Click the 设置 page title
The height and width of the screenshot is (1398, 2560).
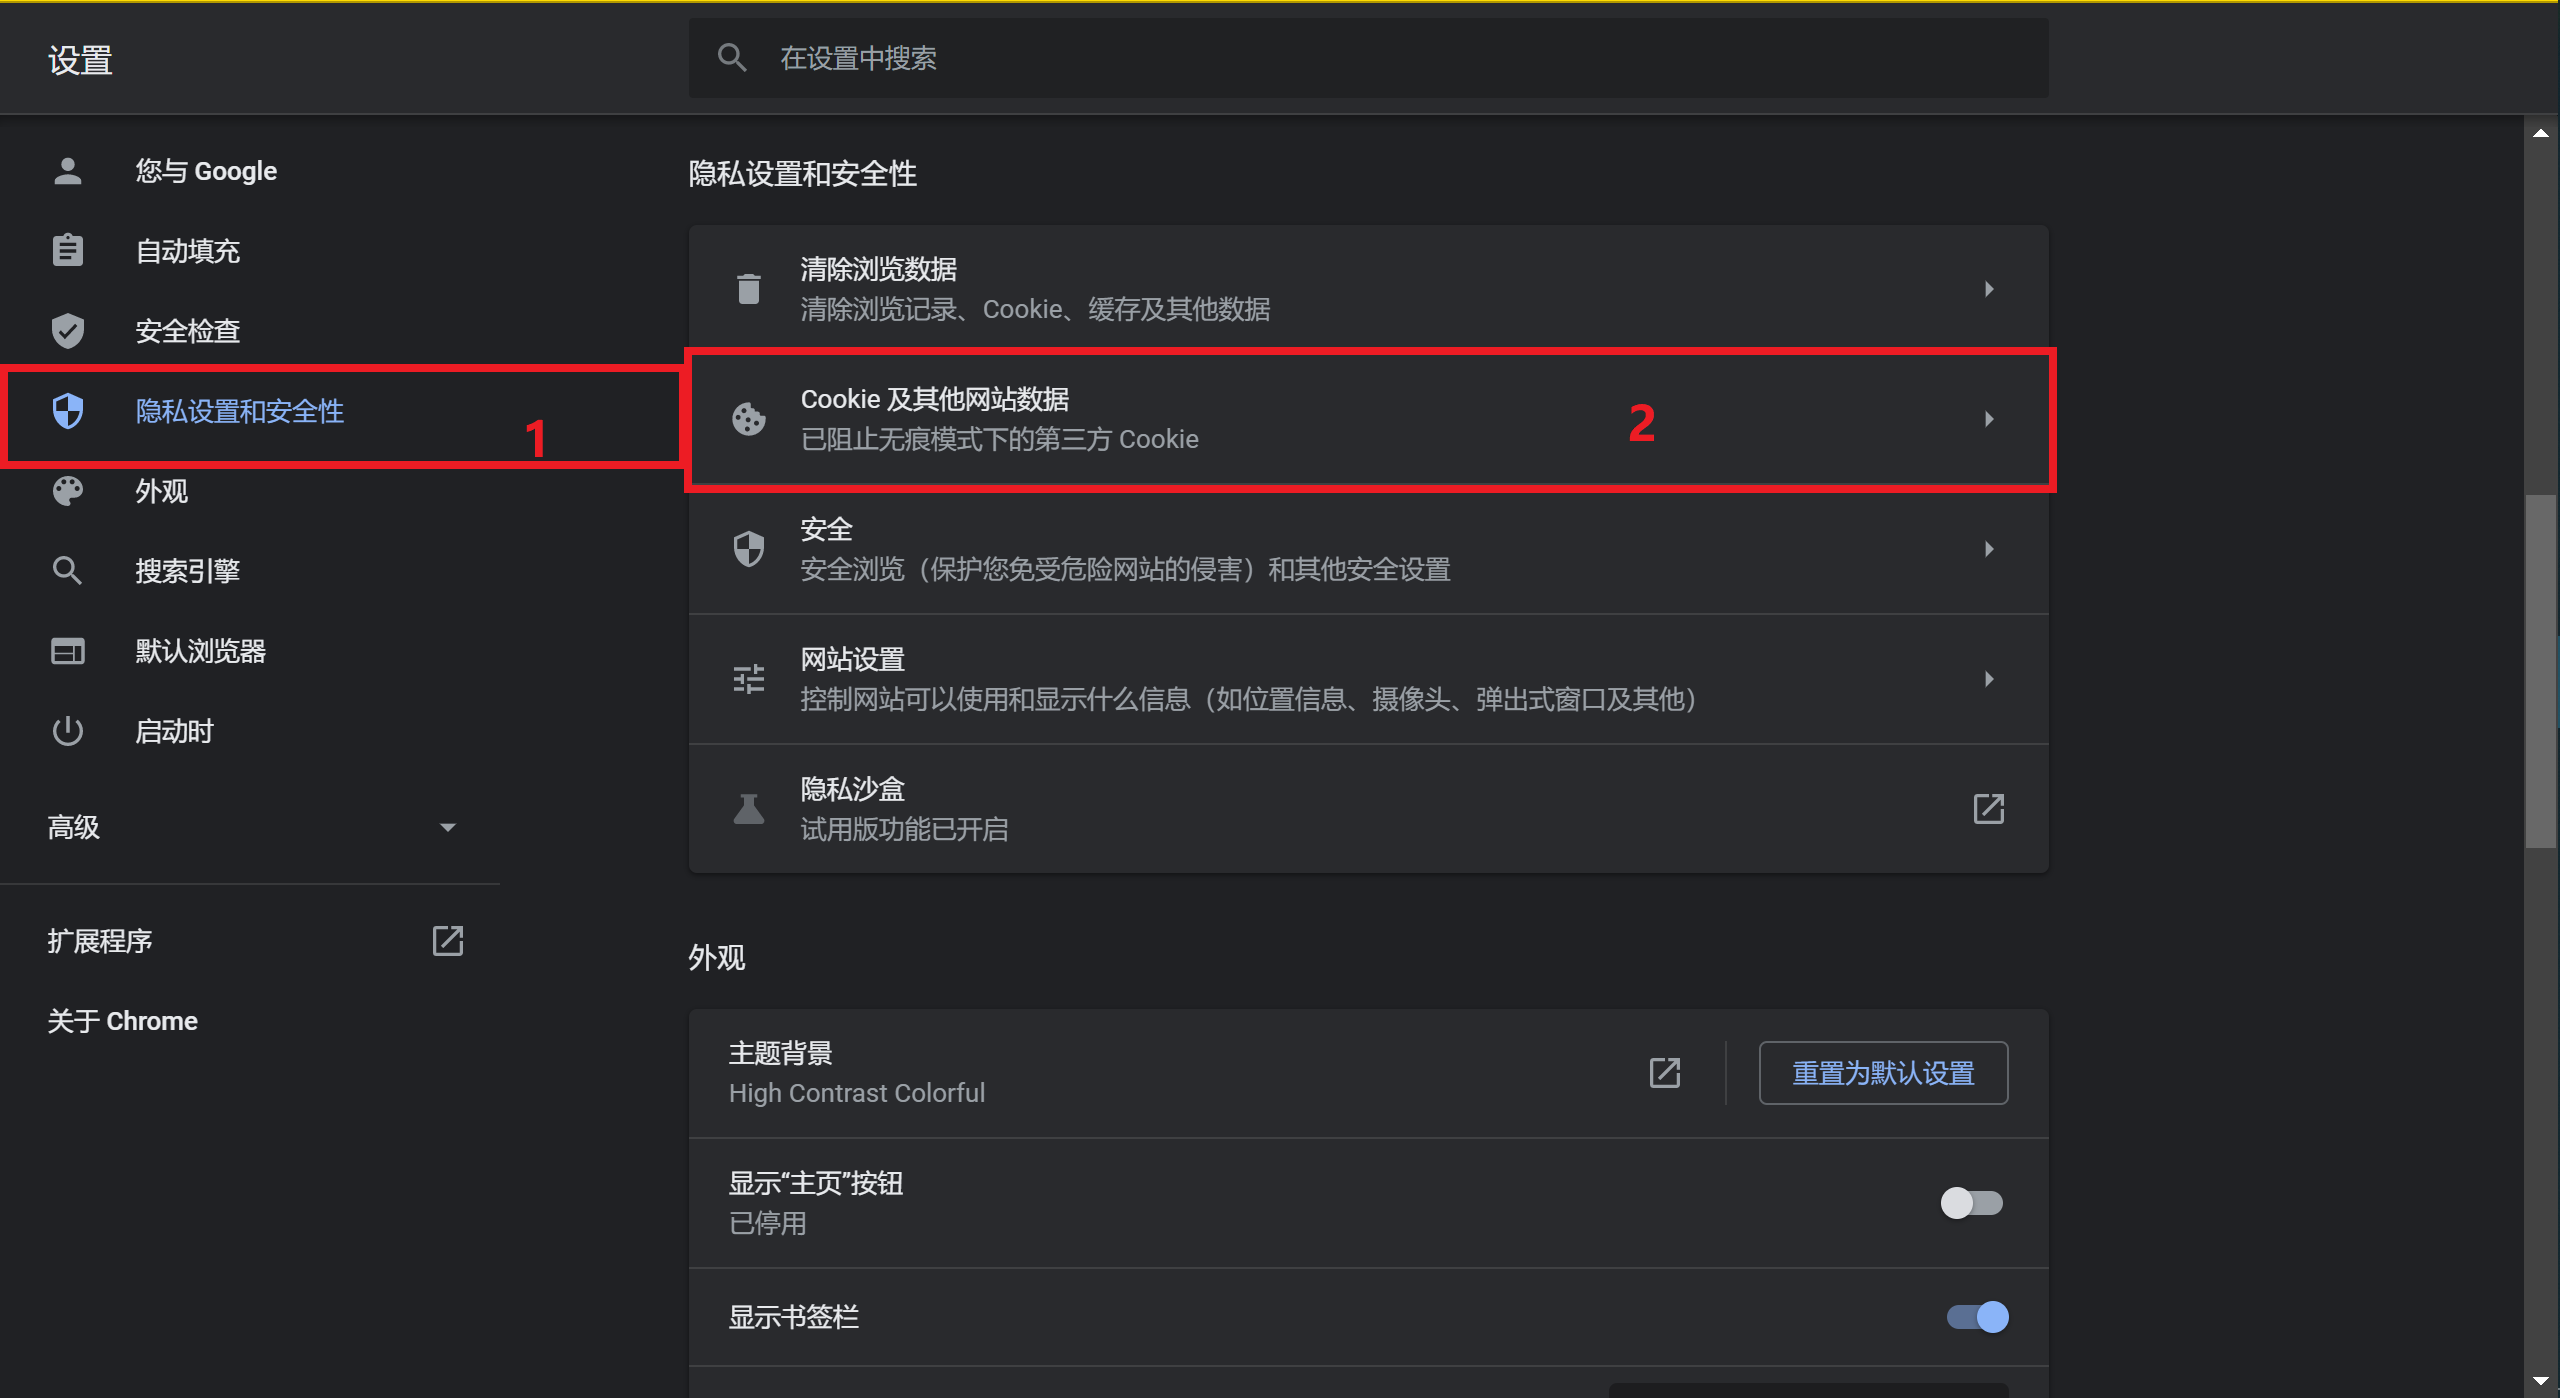pos(80,60)
